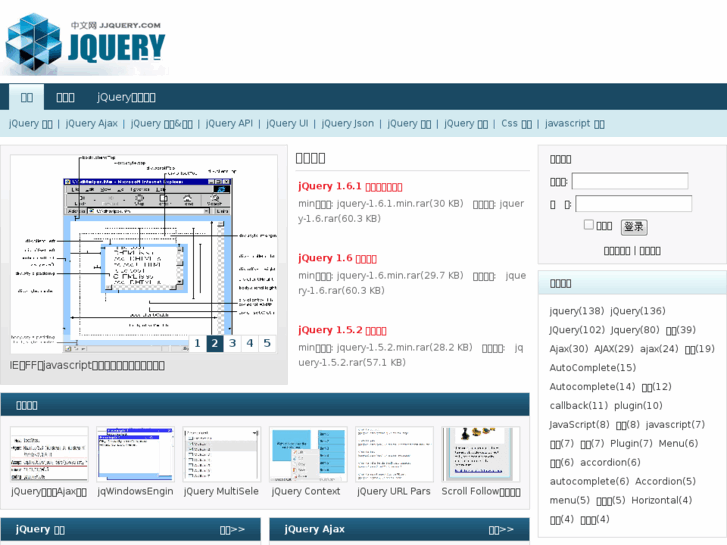
Task: Select the second main navigation tab
Action: [x=65, y=97]
